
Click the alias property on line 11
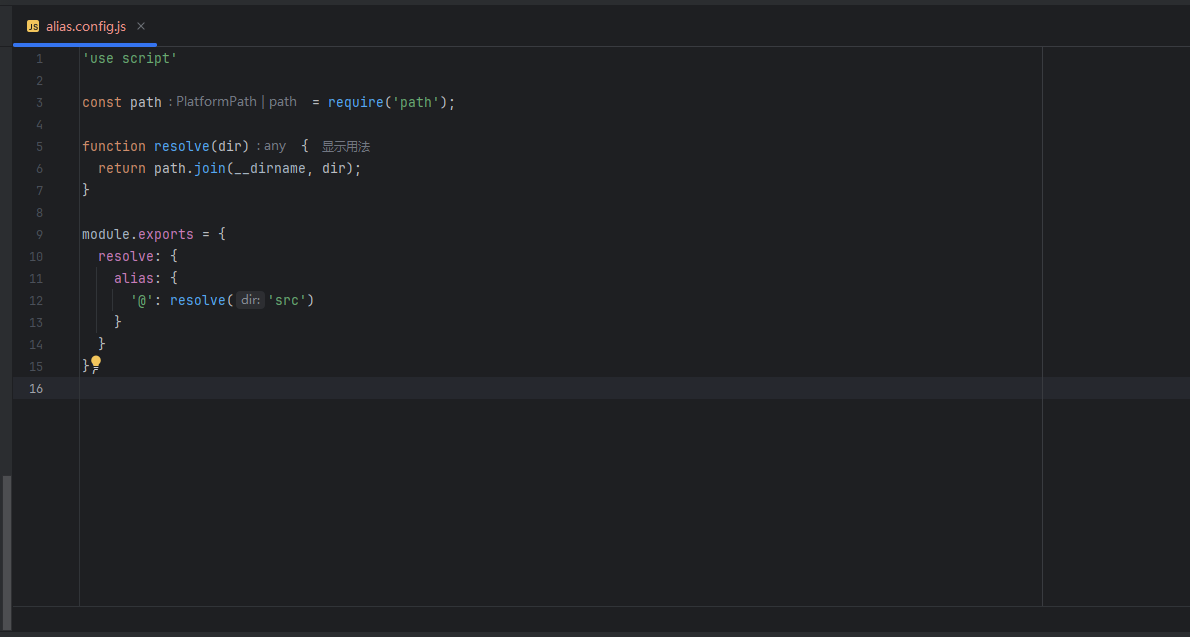(134, 279)
